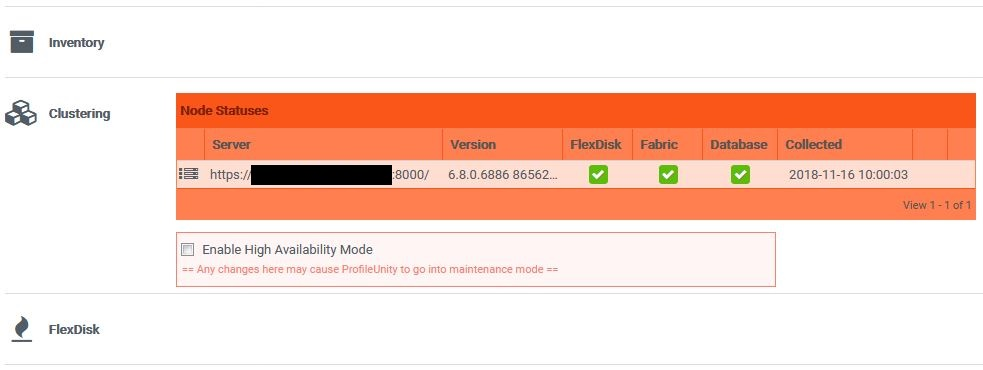The height and width of the screenshot is (370, 983).
Task: Click the FlexDisk flame icon
Action: pos(22,329)
